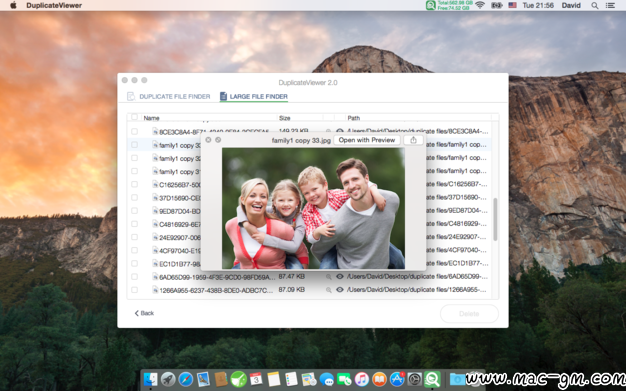Click the Delete button
The image size is (626, 391).
pos(469,314)
